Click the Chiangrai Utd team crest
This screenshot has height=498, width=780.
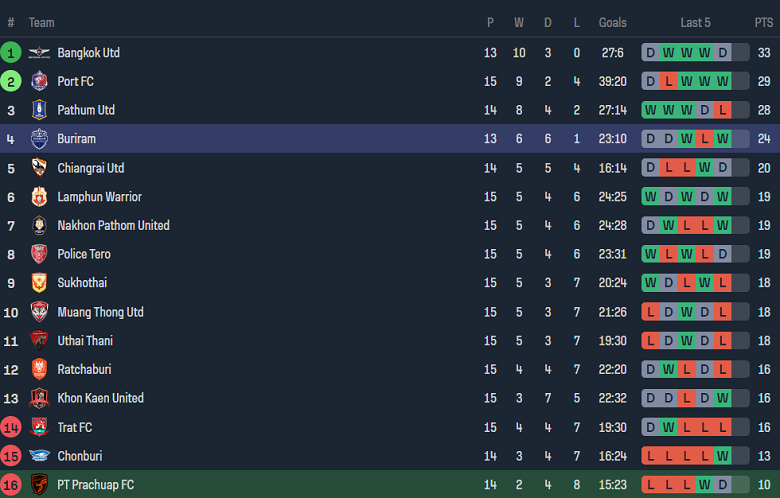[39, 168]
